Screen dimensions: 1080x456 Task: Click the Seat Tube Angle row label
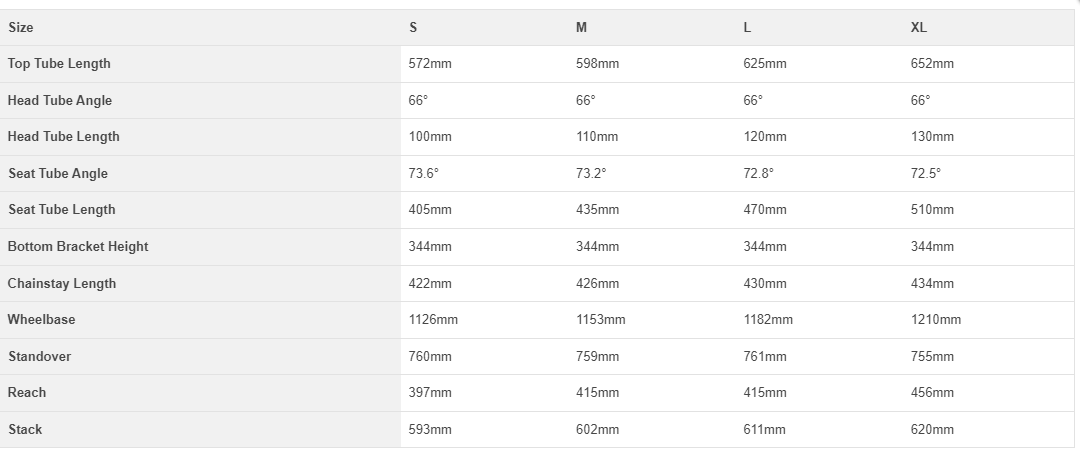[57, 174]
